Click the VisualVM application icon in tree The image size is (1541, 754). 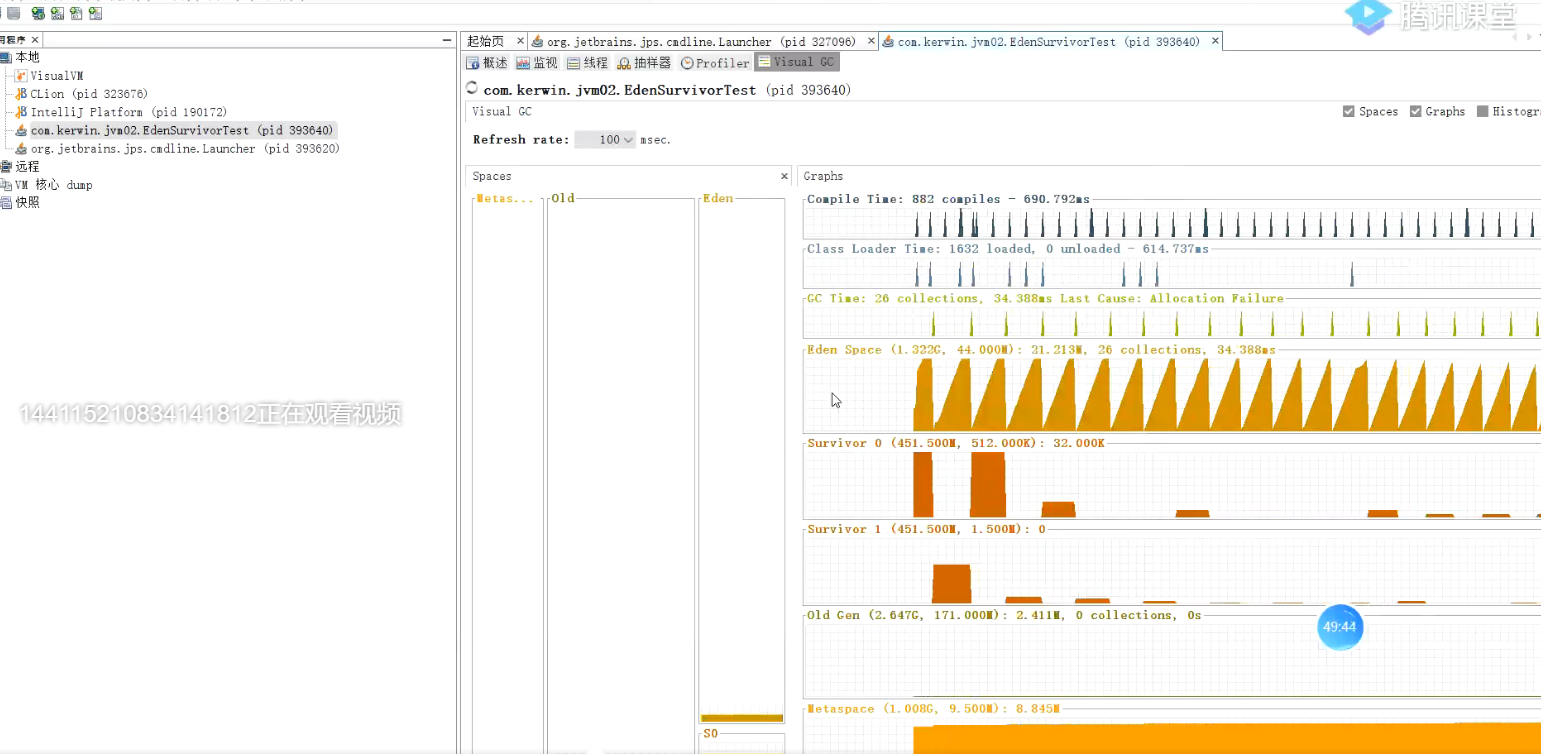pos(21,76)
